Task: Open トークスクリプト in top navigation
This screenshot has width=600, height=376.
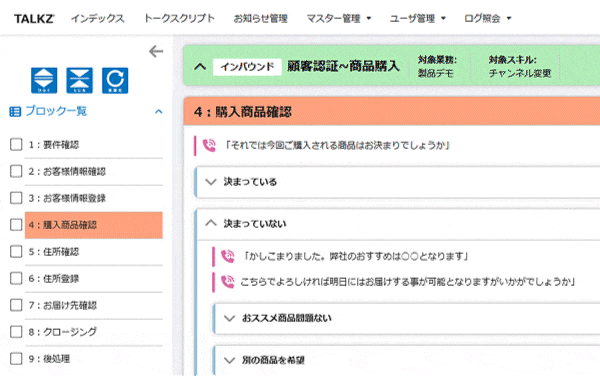Action: coord(179,18)
